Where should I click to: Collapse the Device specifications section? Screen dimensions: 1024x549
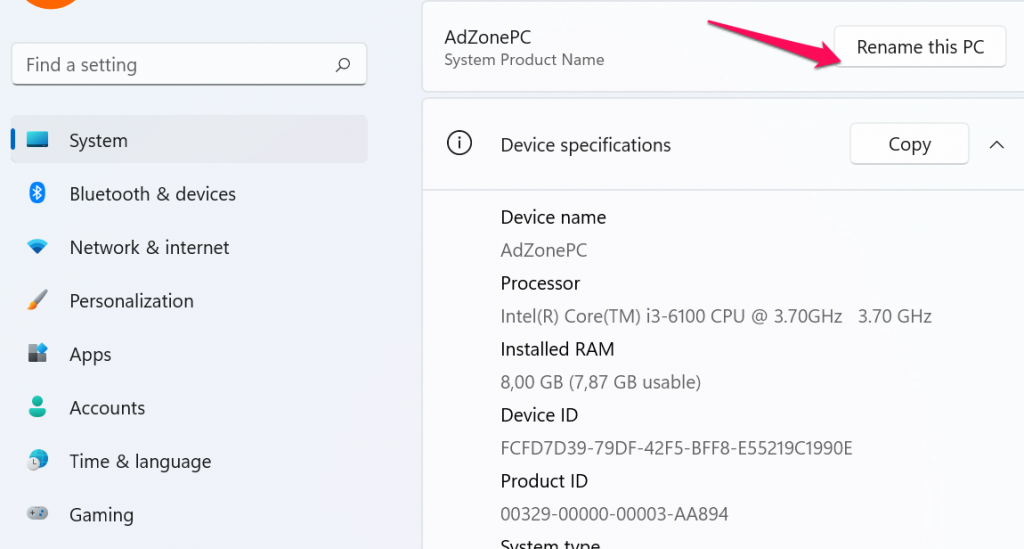click(x=997, y=144)
